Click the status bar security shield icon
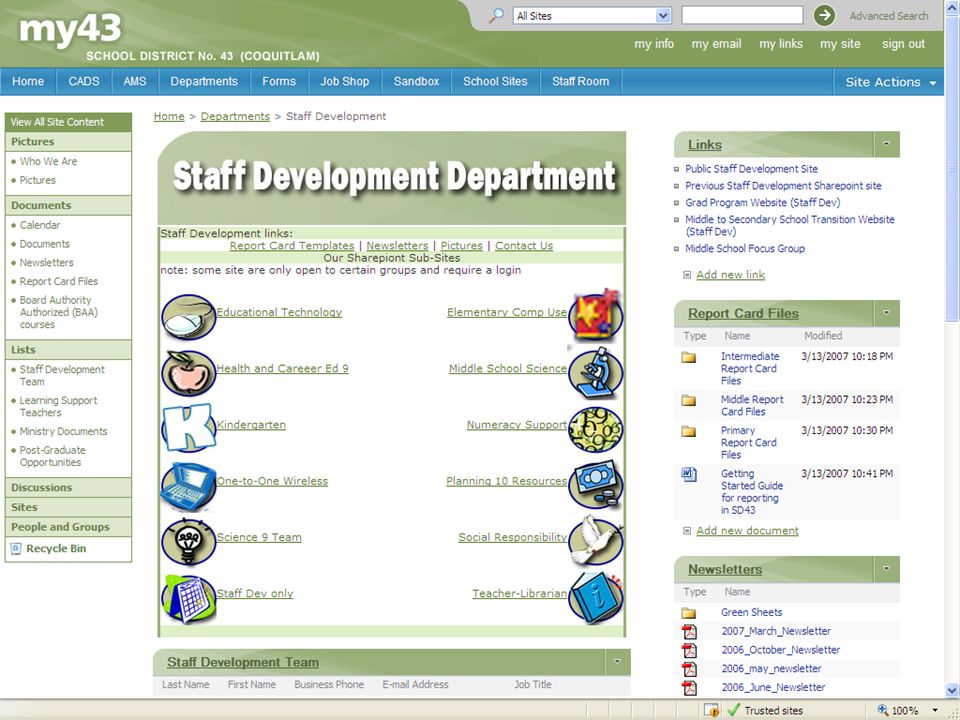This screenshot has width=960, height=720. [x=711, y=710]
